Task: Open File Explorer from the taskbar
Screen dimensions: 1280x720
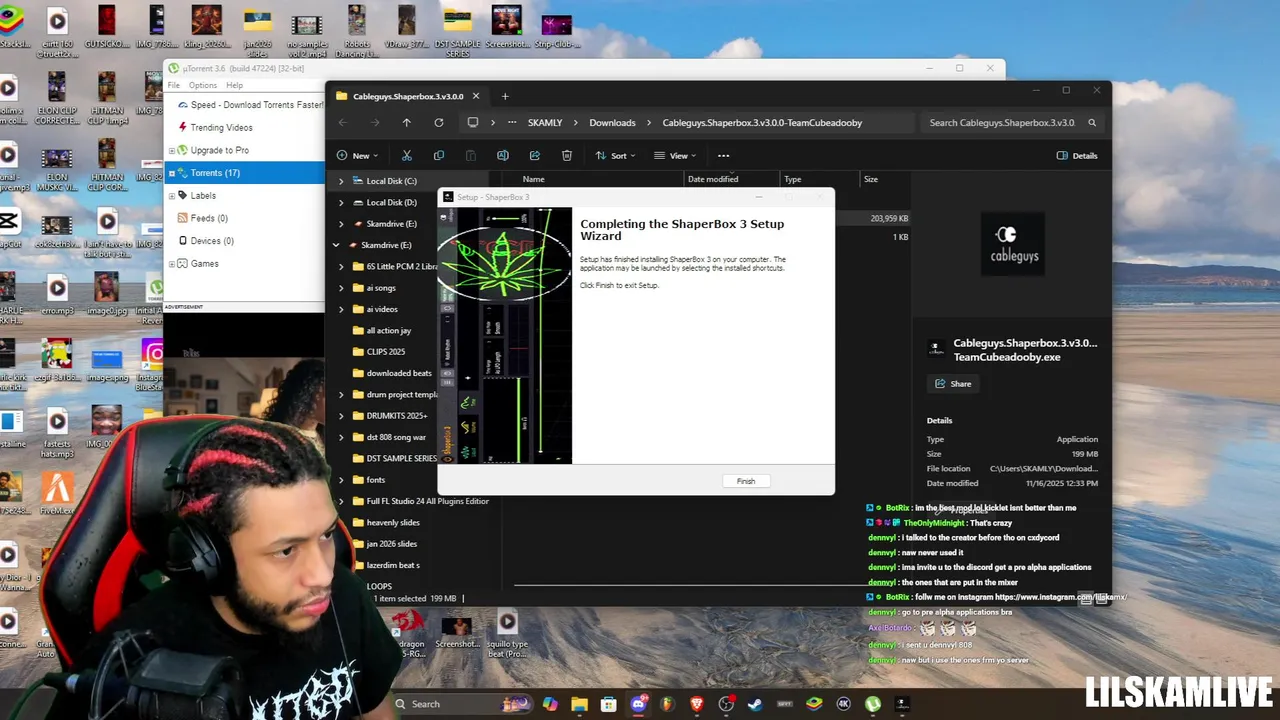Action: 580,704
